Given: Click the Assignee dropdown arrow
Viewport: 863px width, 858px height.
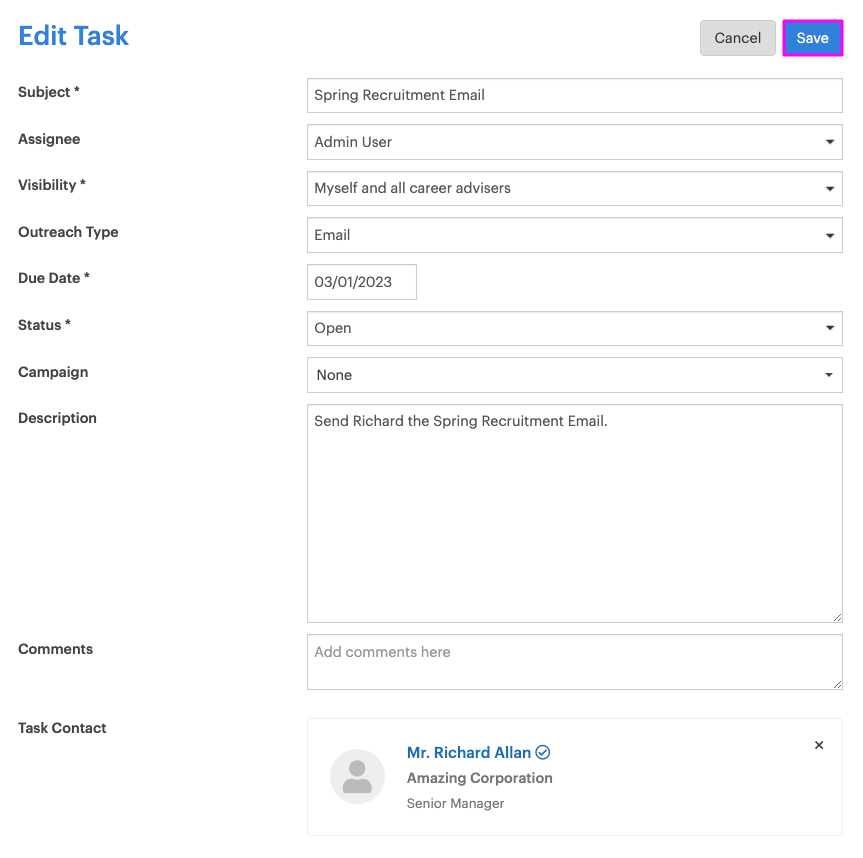Looking at the screenshot, I should pyautogui.click(x=829, y=142).
